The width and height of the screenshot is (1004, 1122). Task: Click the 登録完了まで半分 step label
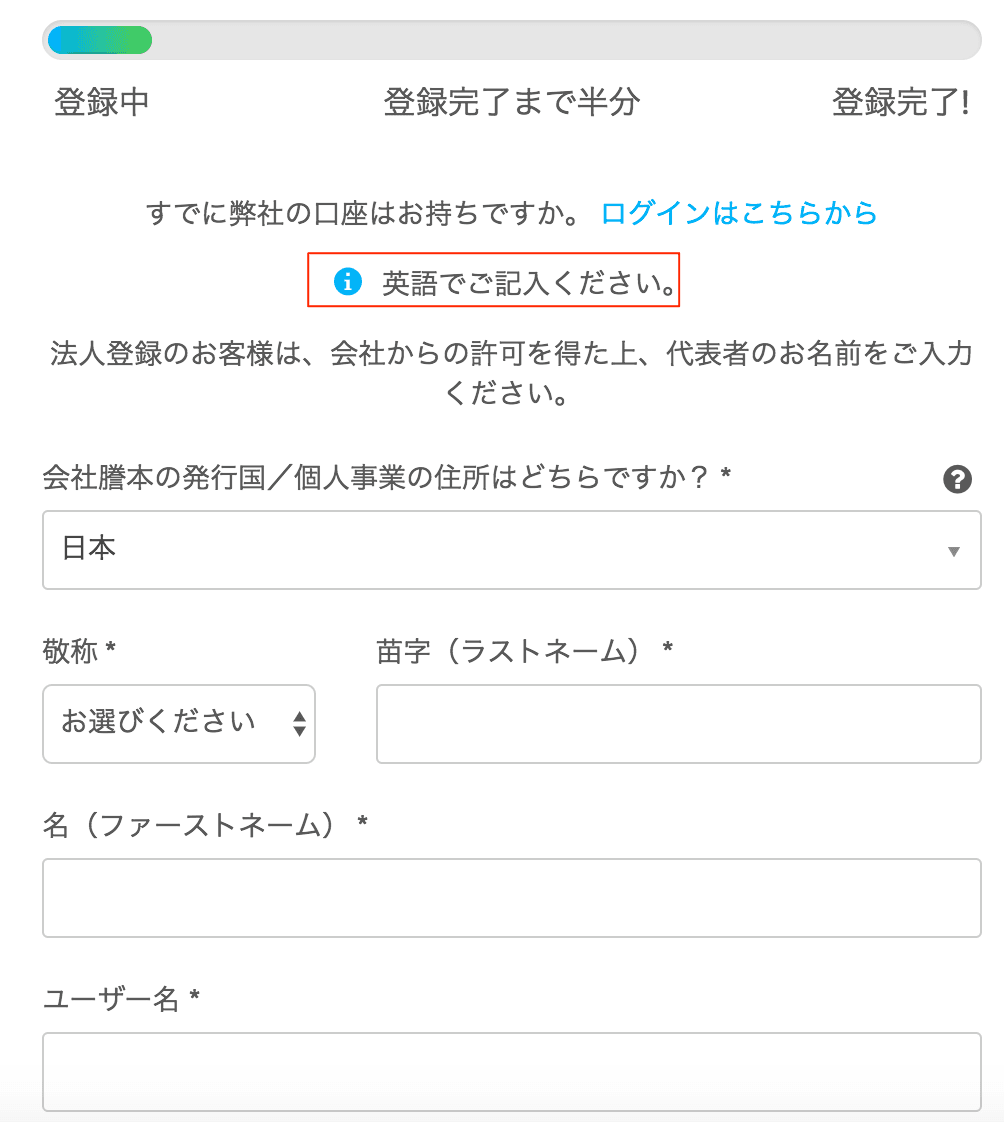pyautogui.click(x=511, y=103)
